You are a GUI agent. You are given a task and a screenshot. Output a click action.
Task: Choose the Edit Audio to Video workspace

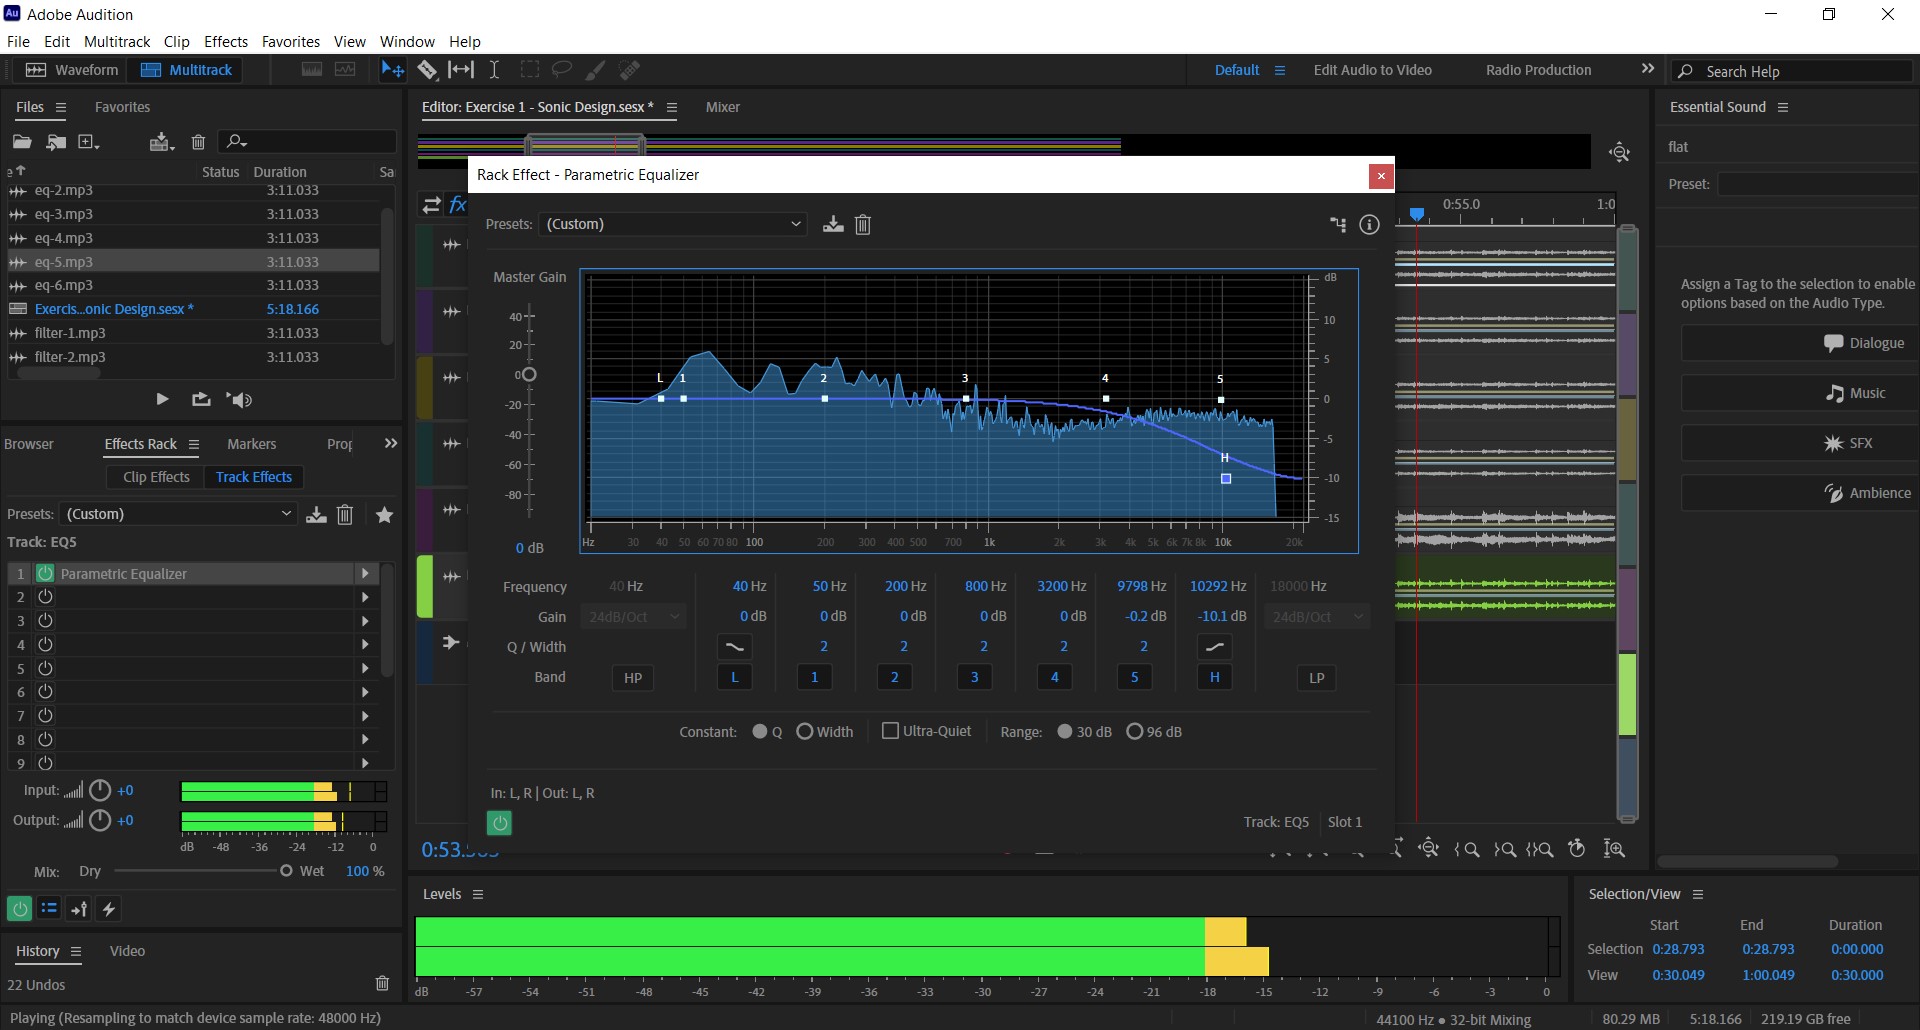click(x=1372, y=70)
